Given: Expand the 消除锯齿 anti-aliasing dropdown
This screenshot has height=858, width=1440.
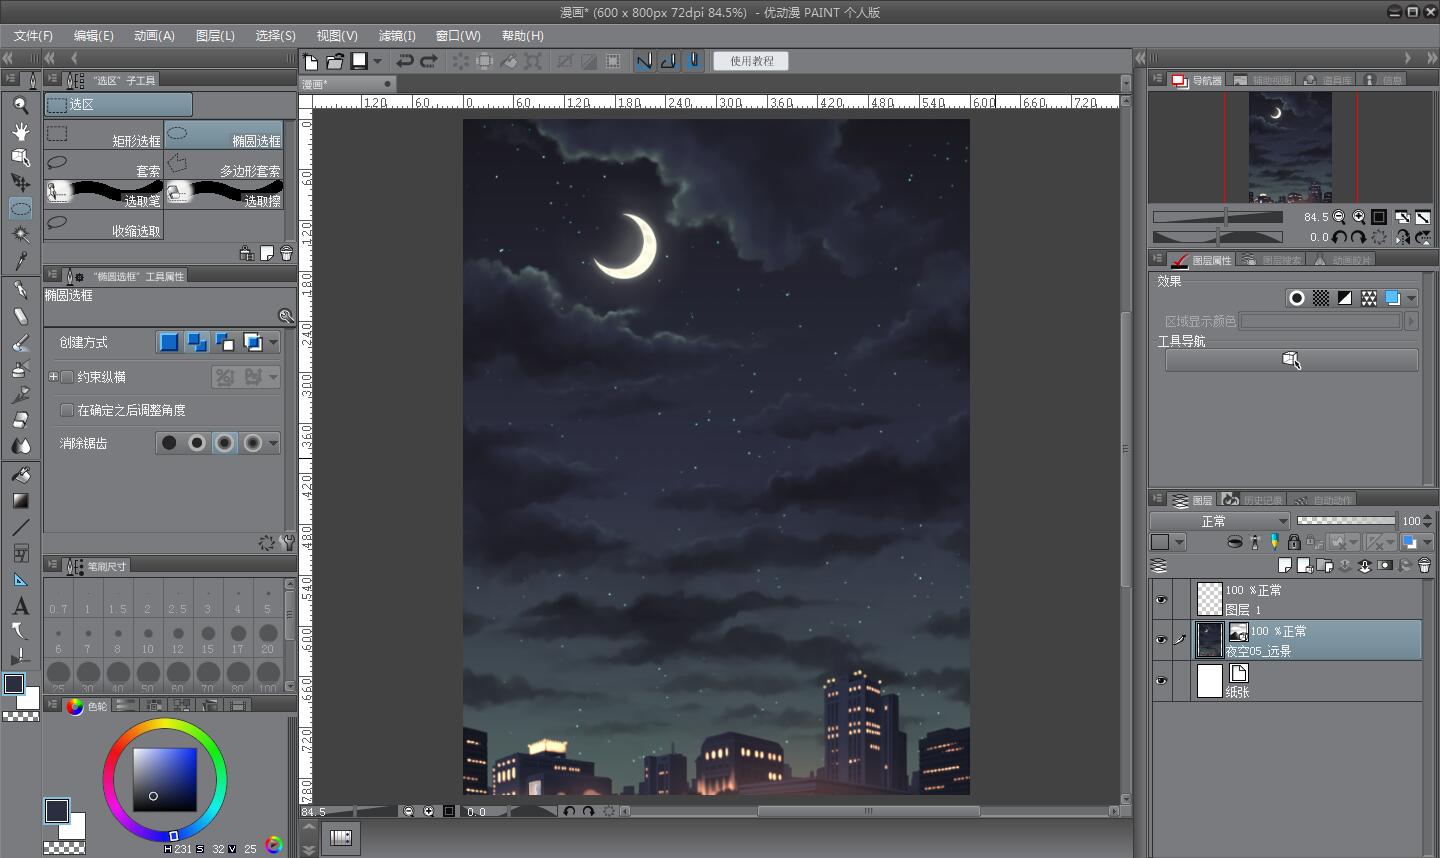Looking at the screenshot, I should coord(273,443).
